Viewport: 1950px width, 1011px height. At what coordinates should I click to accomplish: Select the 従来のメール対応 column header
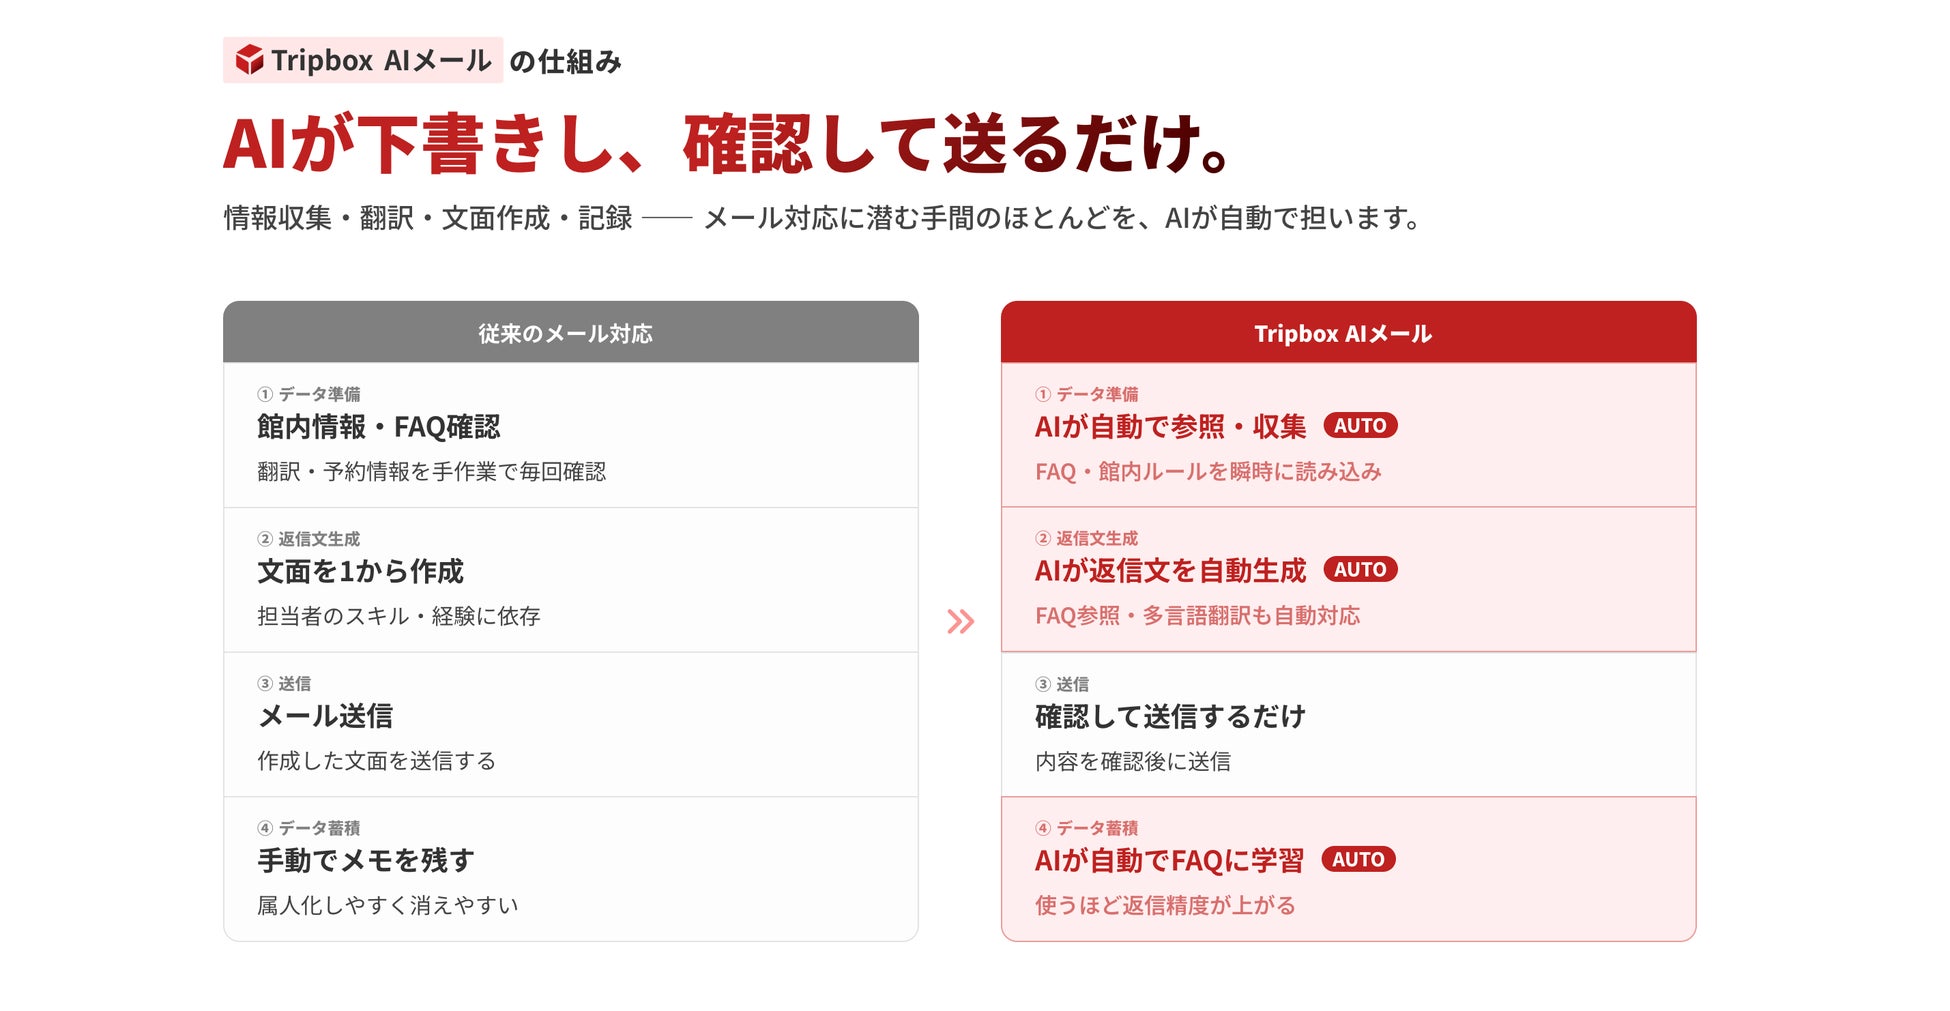pyautogui.click(x=570, y=332)
